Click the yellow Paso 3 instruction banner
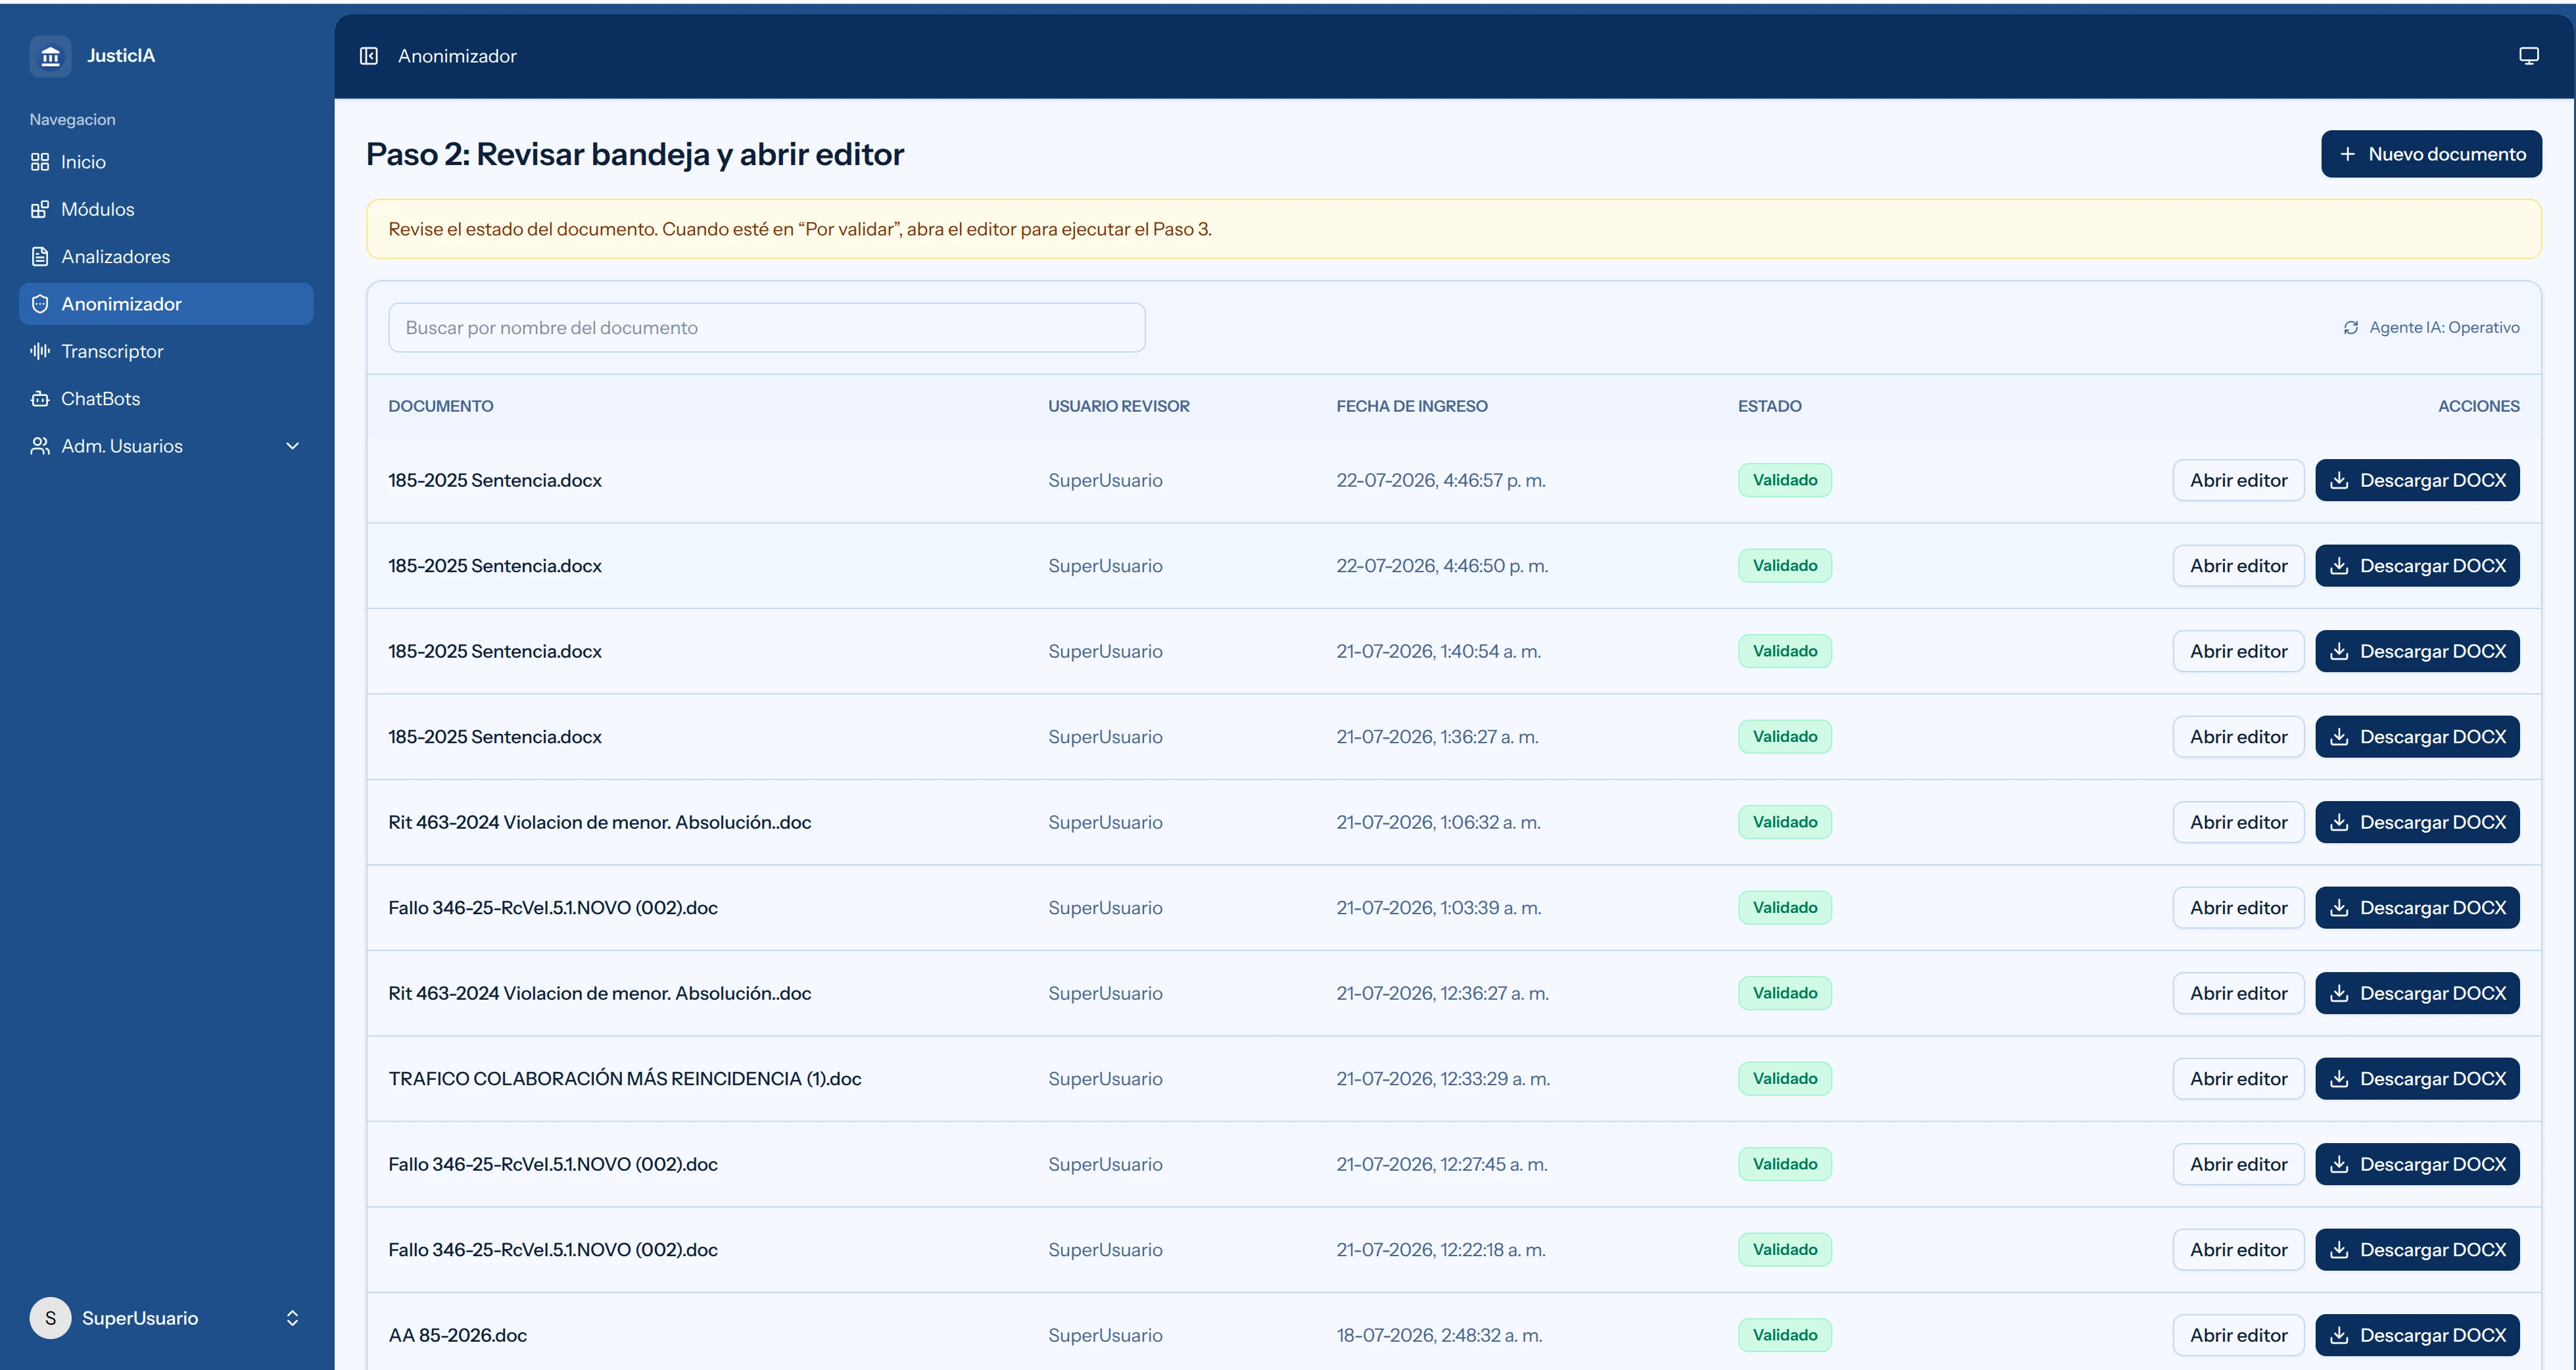 1454,229
